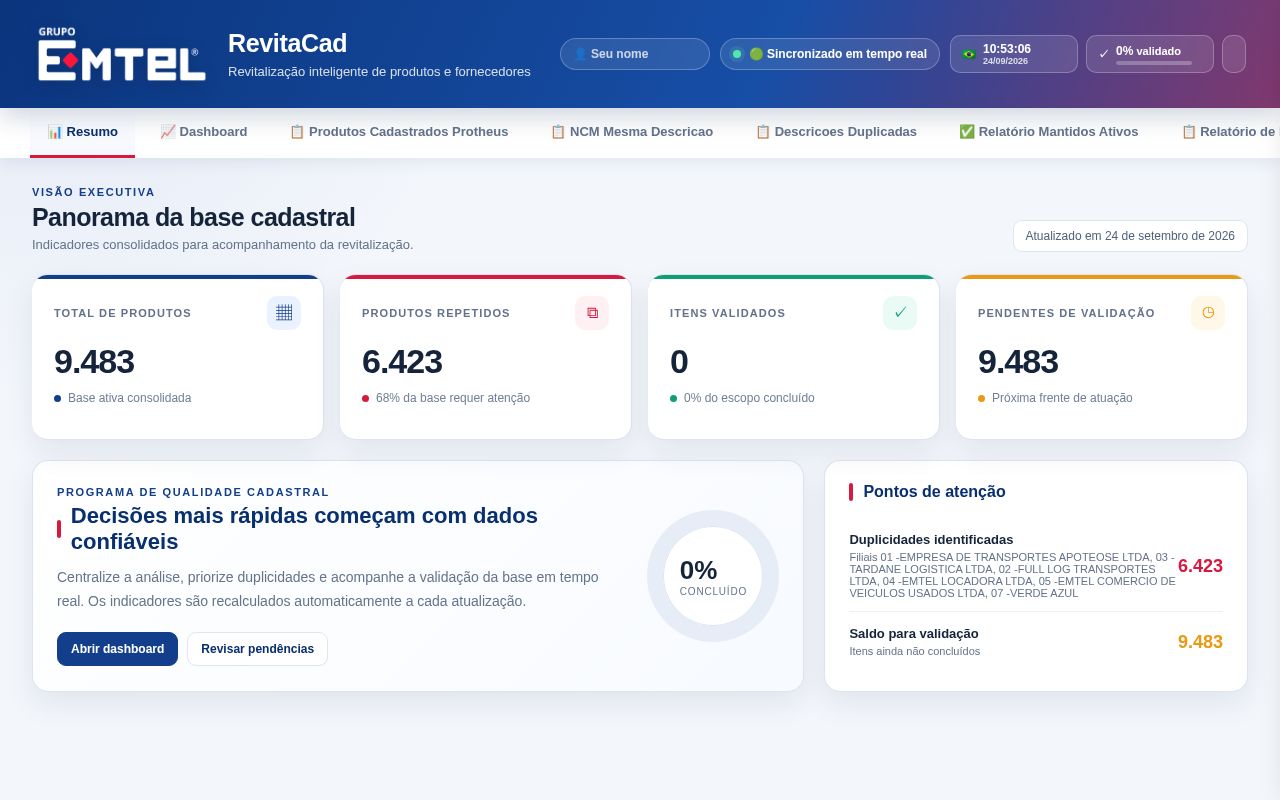Switch to the Dashboard tab
This screenshot has height=800, width=1280.
pyautogui.click(x=204, y=132)
